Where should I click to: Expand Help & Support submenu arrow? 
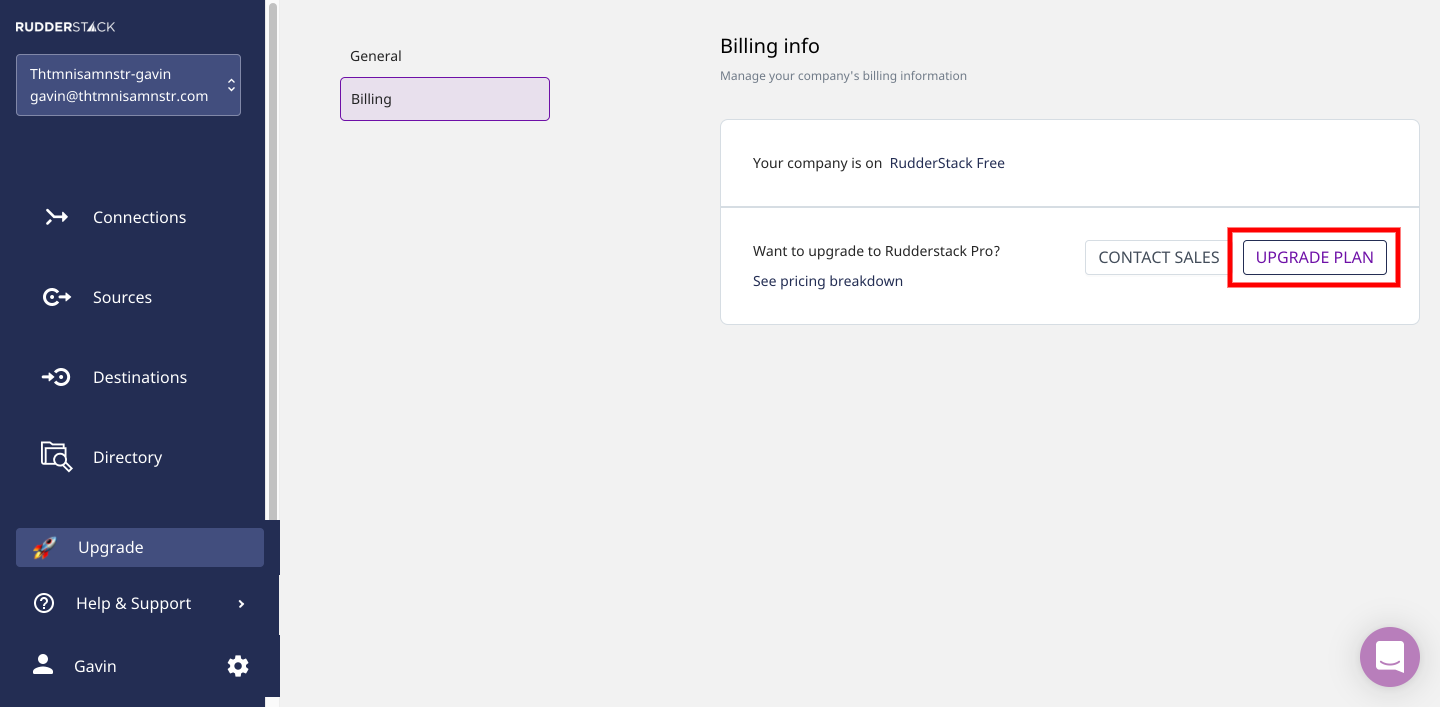click(241, 603)
